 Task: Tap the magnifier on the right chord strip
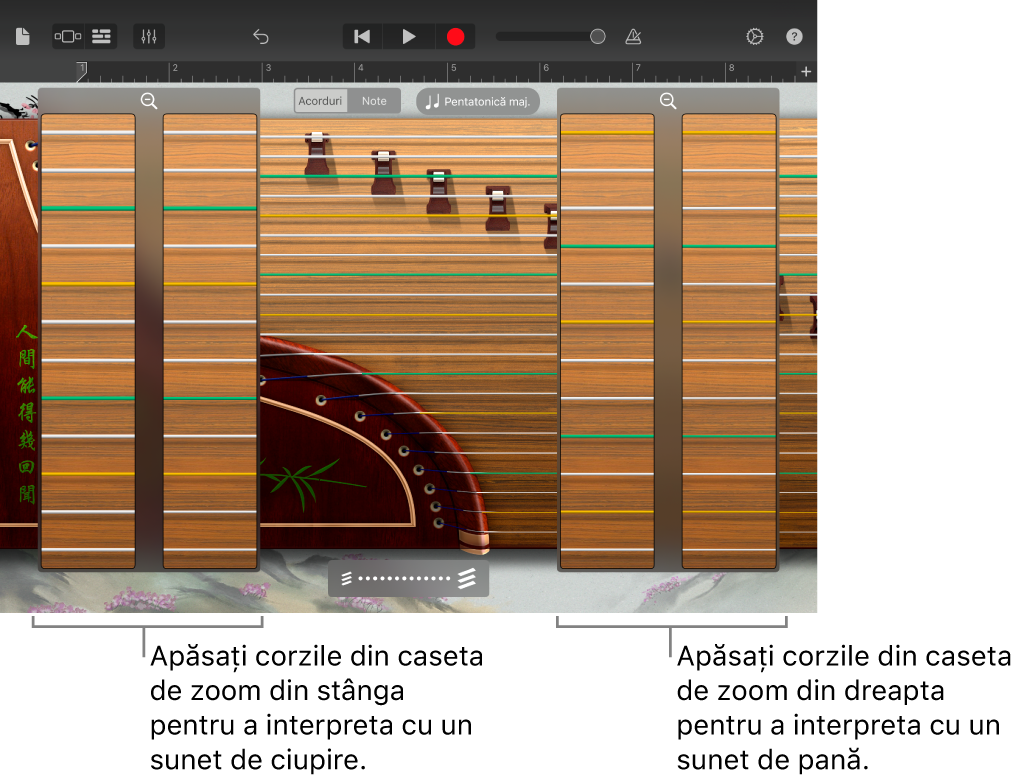[x=668, y=101]
